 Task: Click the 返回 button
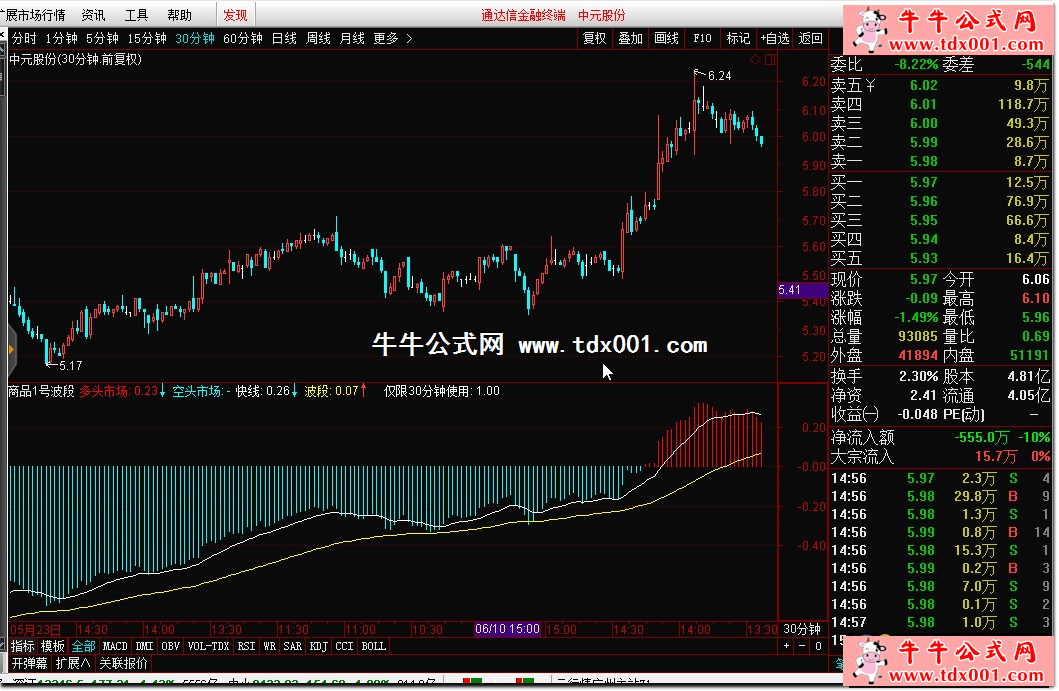(x=810, y=39)
